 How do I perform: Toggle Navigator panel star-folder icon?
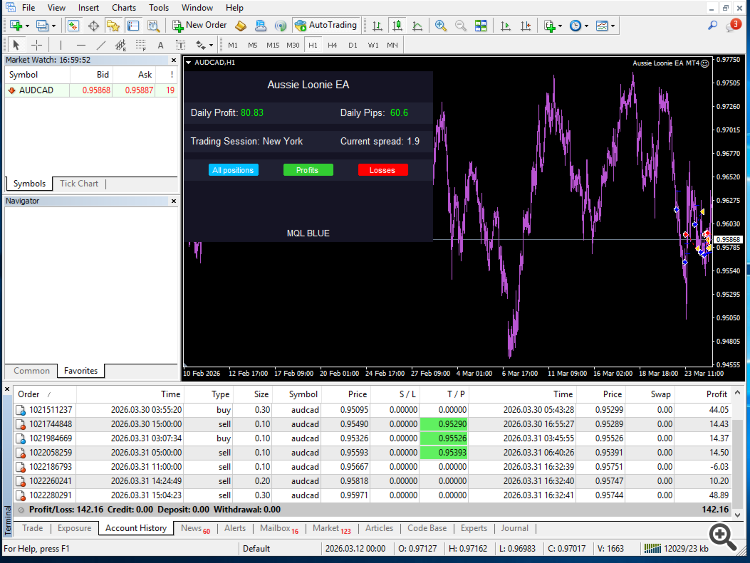[x=113, y=25]
